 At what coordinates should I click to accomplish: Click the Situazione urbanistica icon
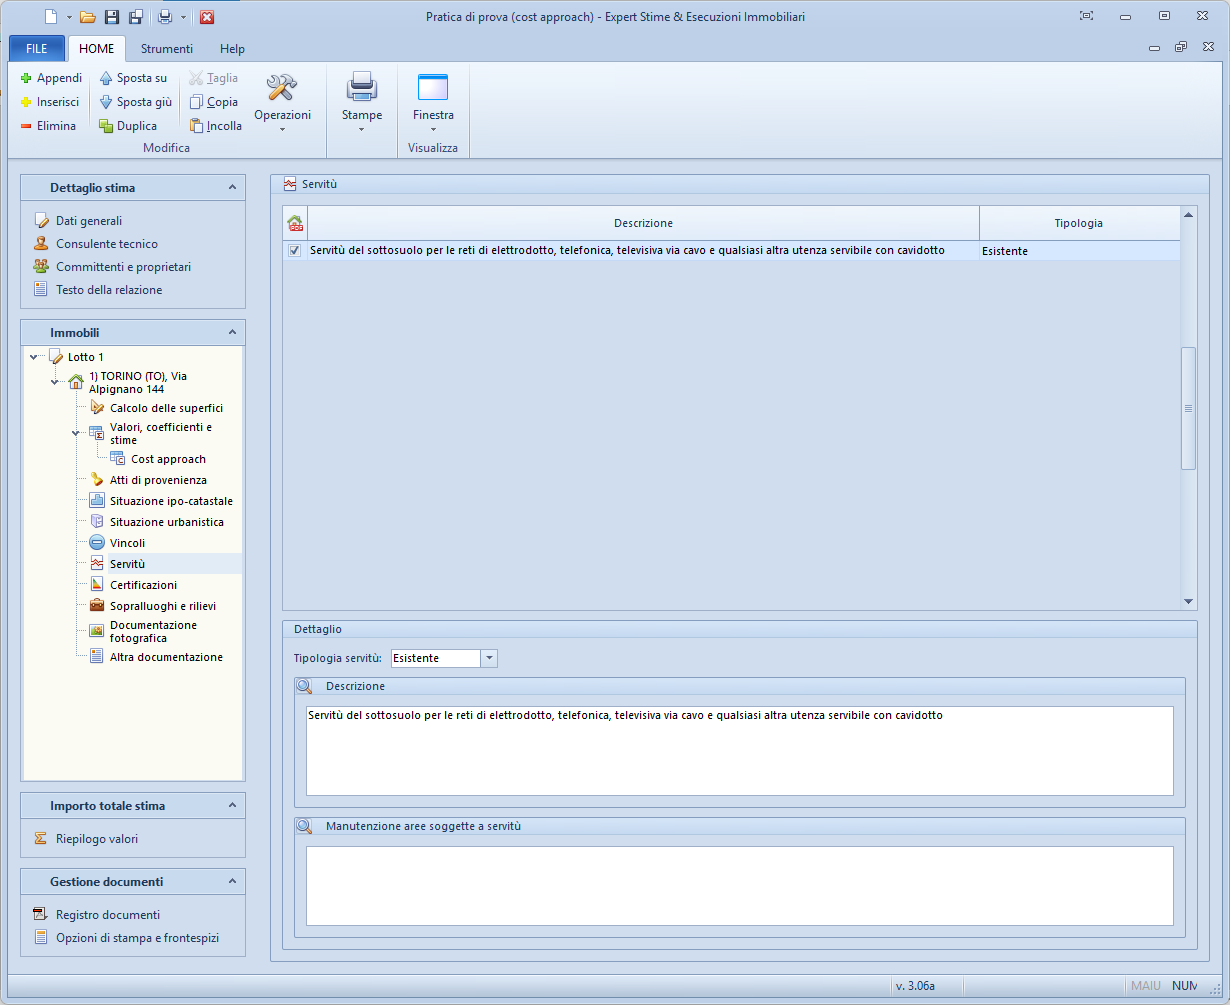pyautogui.click(x=97, y=522)
